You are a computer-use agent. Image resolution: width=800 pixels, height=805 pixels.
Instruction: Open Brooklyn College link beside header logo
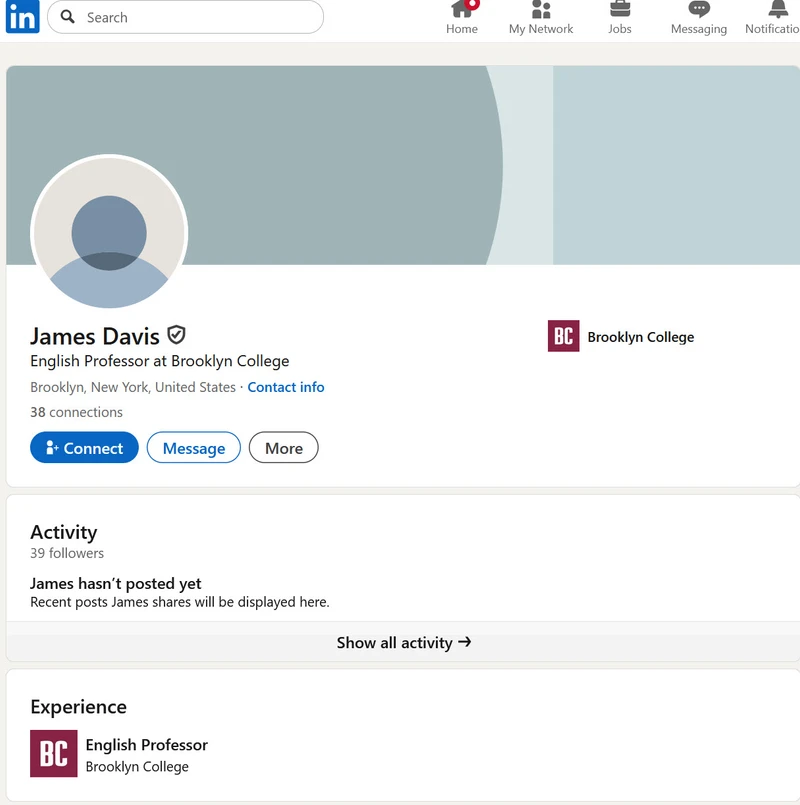click(640, 337)
